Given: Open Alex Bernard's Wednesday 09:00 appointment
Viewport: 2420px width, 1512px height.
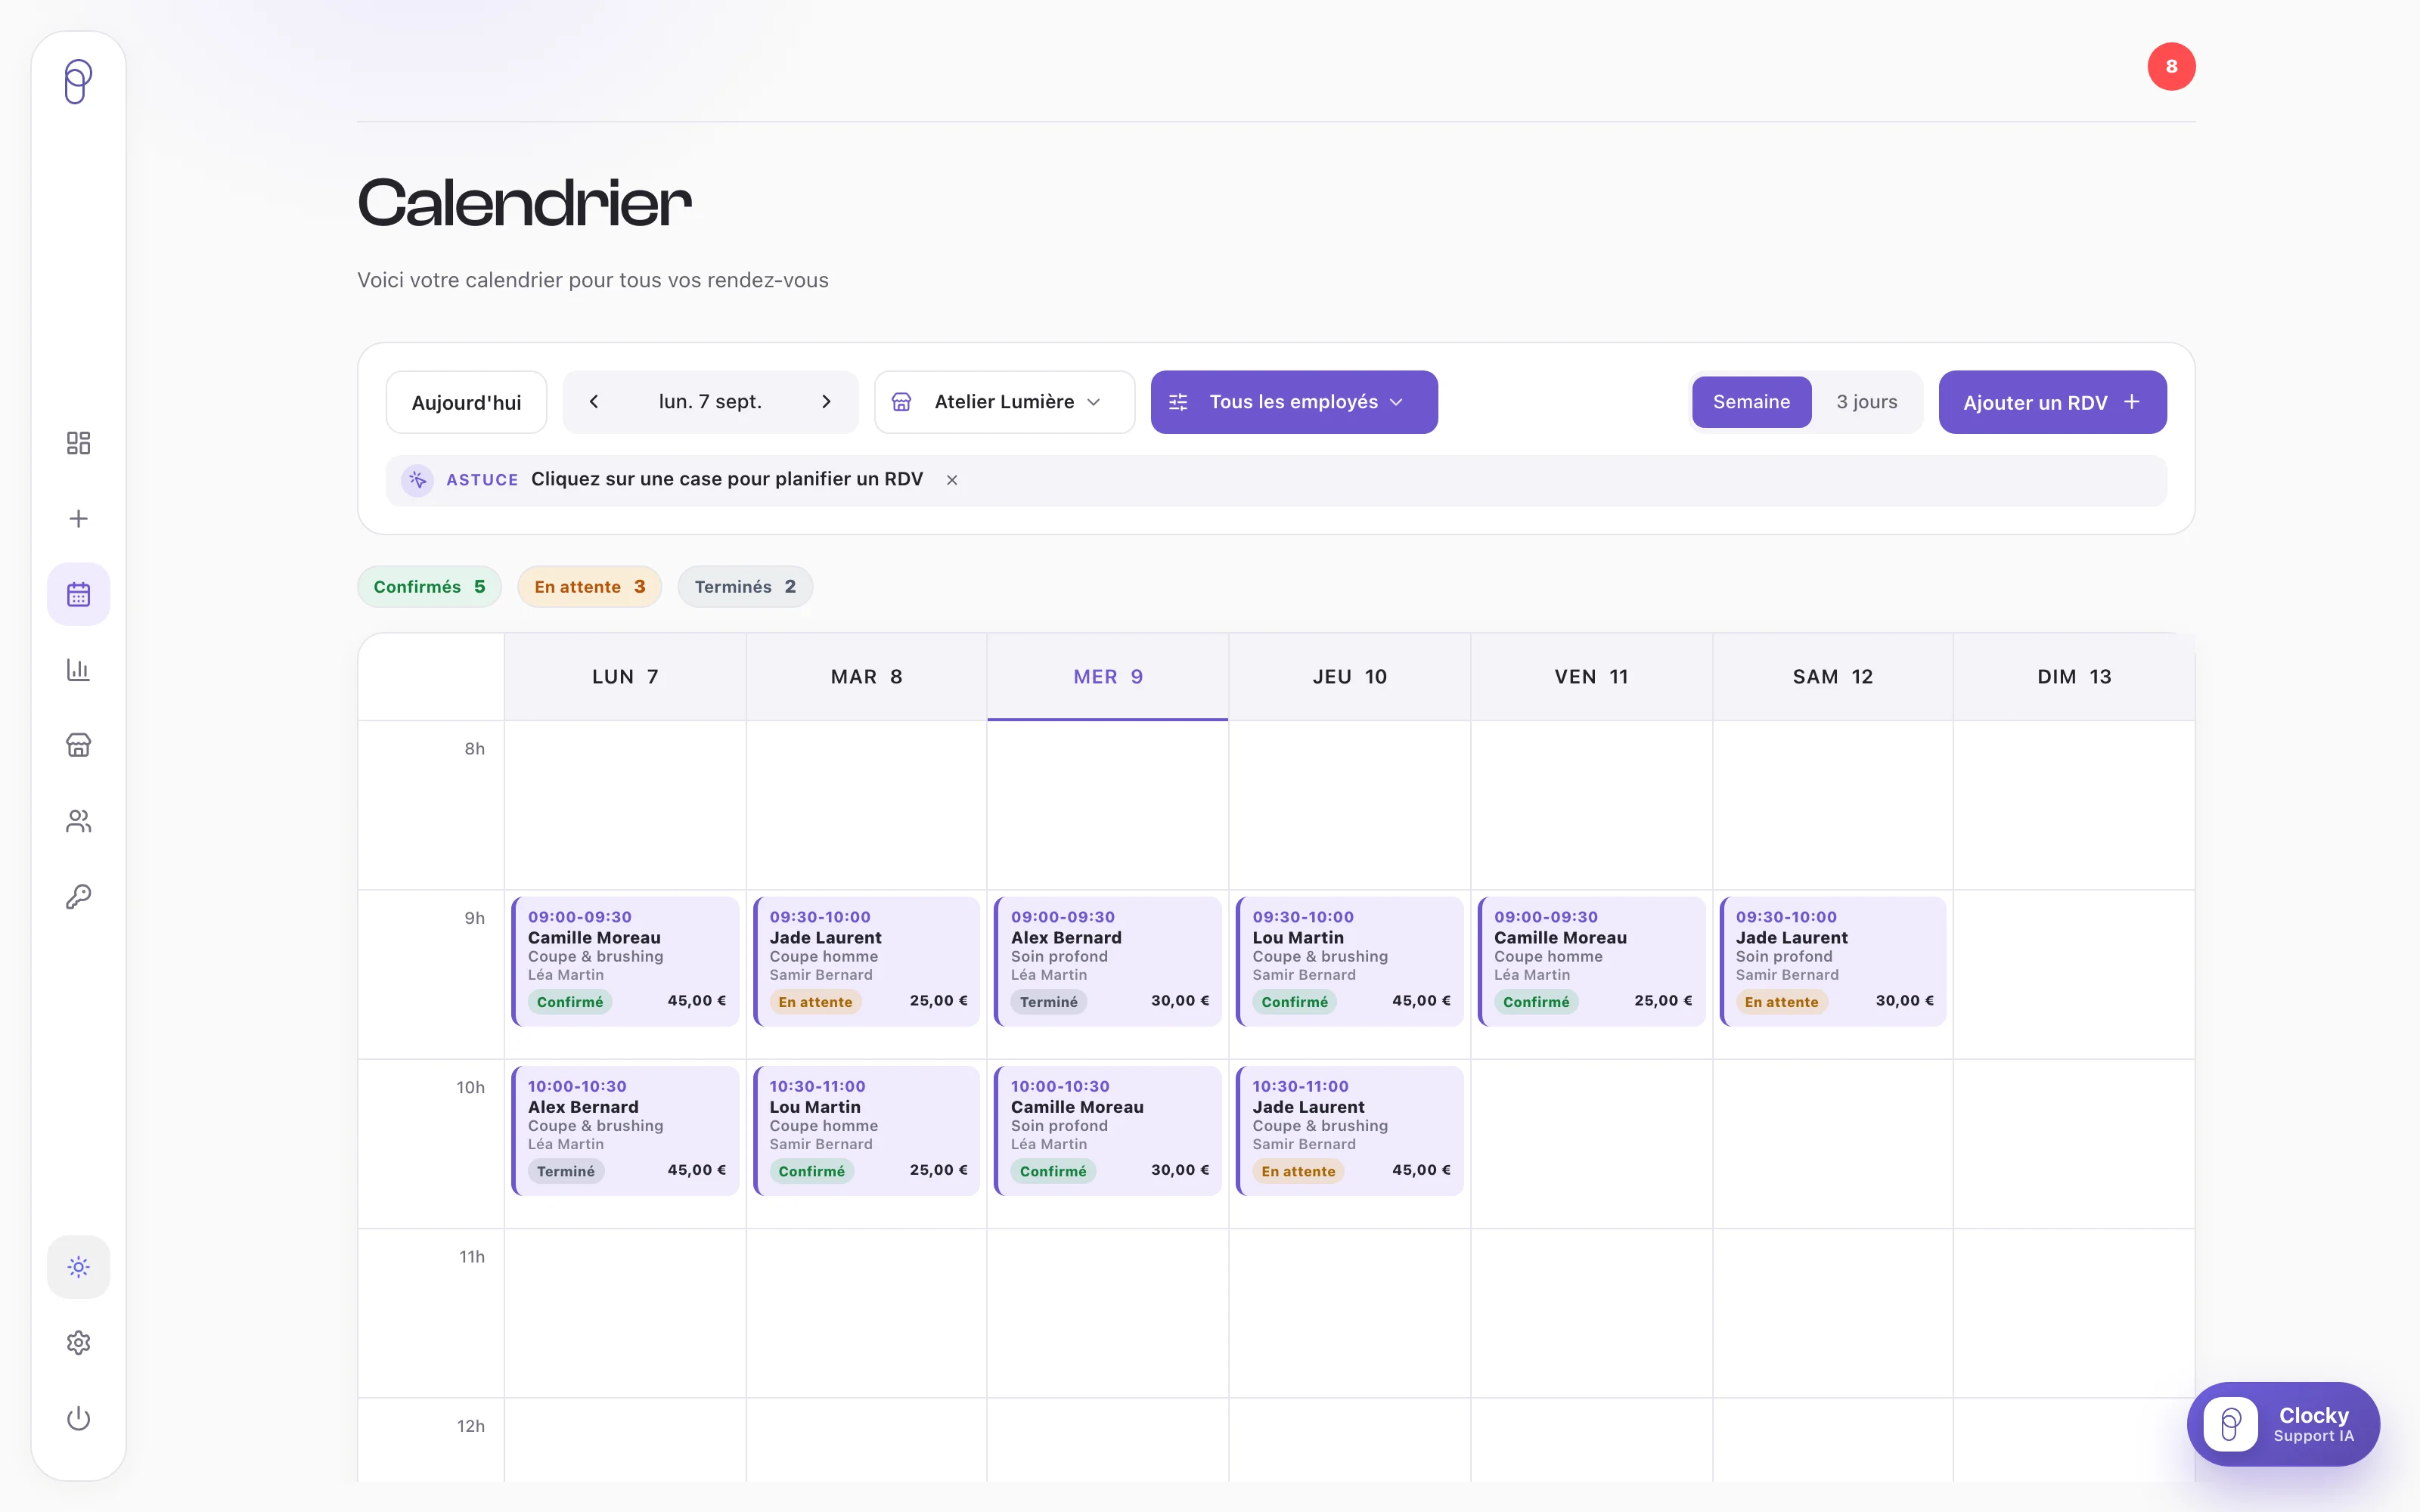Looking at the screenshot, I should click(x=1108, y=961).
